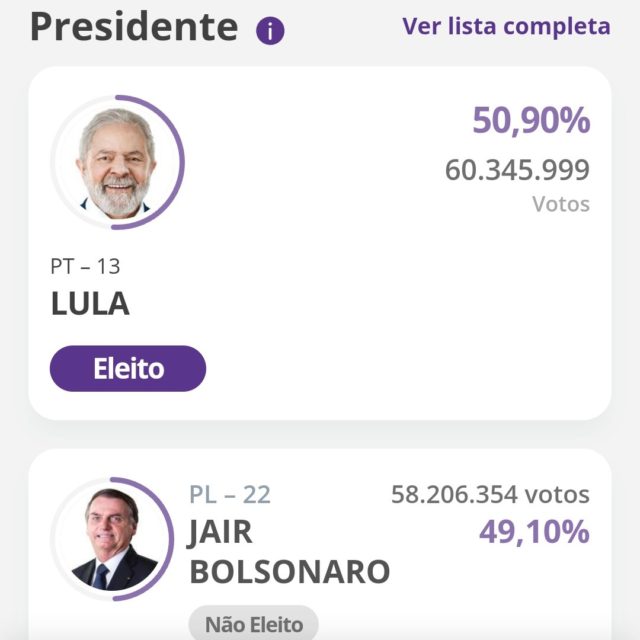
Task: Click the purple info icon beside Presidente
Action: tap(270, 31)
